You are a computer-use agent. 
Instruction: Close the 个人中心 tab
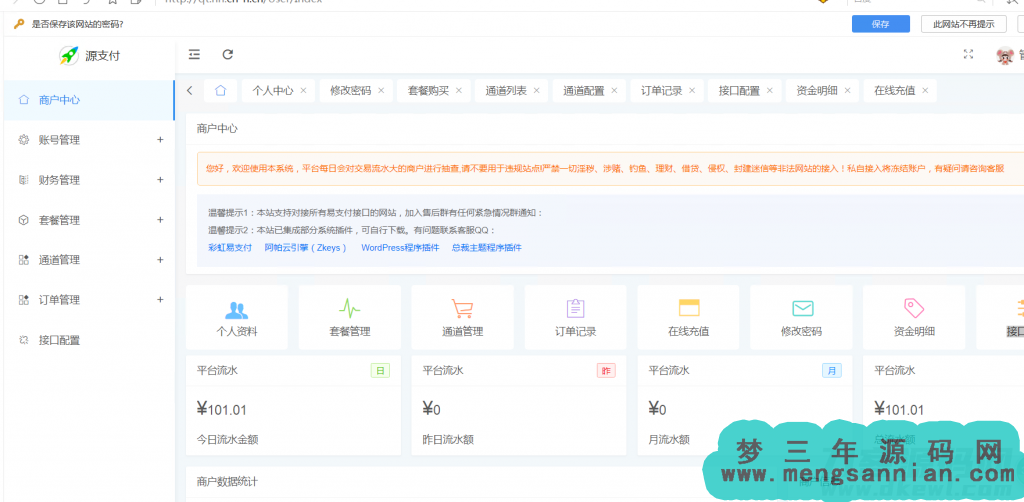(x=303, y=91)
